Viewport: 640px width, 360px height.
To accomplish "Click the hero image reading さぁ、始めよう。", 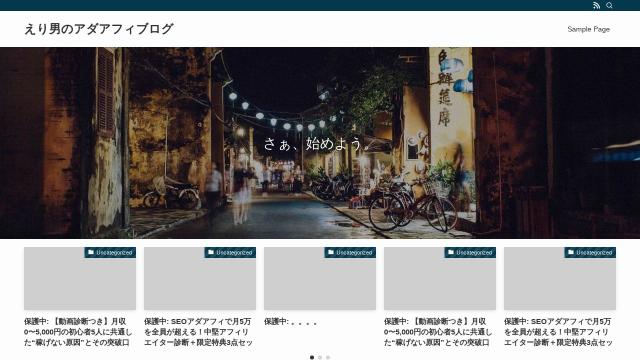I will coord(320,143).
